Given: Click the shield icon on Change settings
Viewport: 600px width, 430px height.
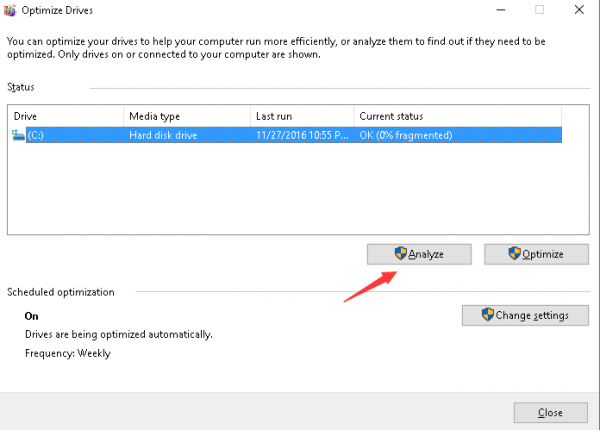Looking at the screenshot, I should coord(487,315).
